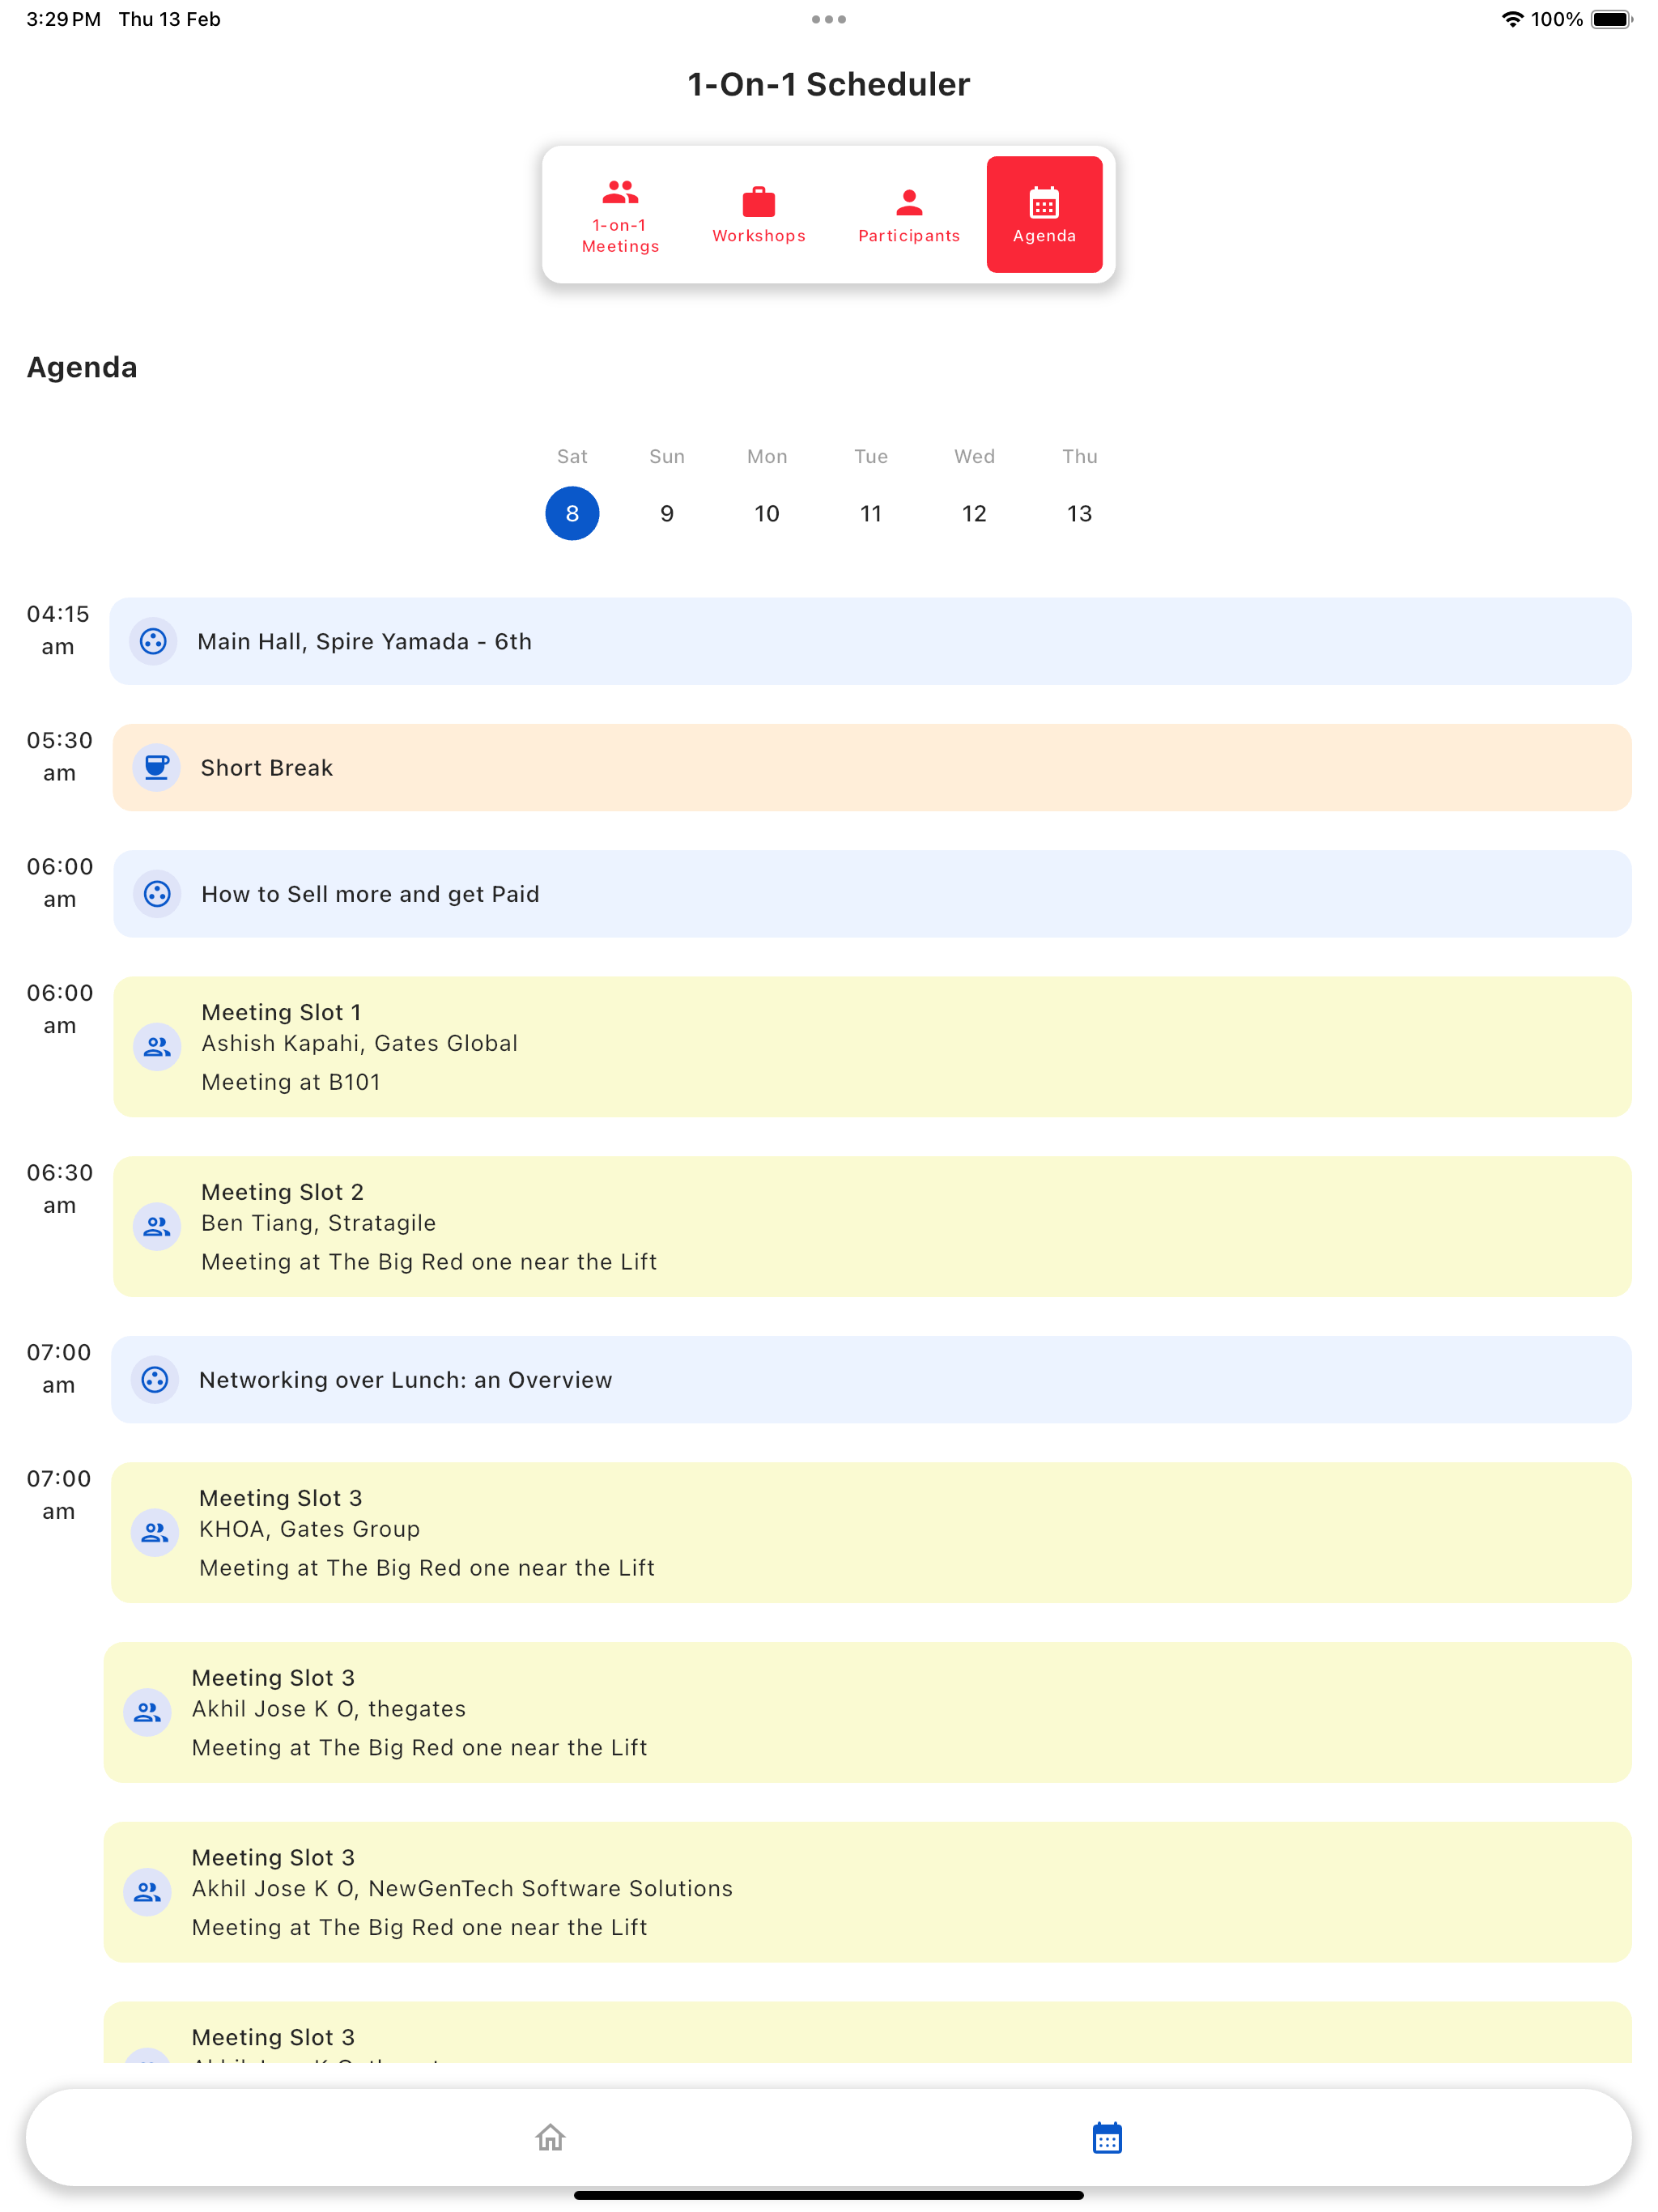
Task: Click people icon for KHOA, Gates Group meeting
Action: point(155,1532)
